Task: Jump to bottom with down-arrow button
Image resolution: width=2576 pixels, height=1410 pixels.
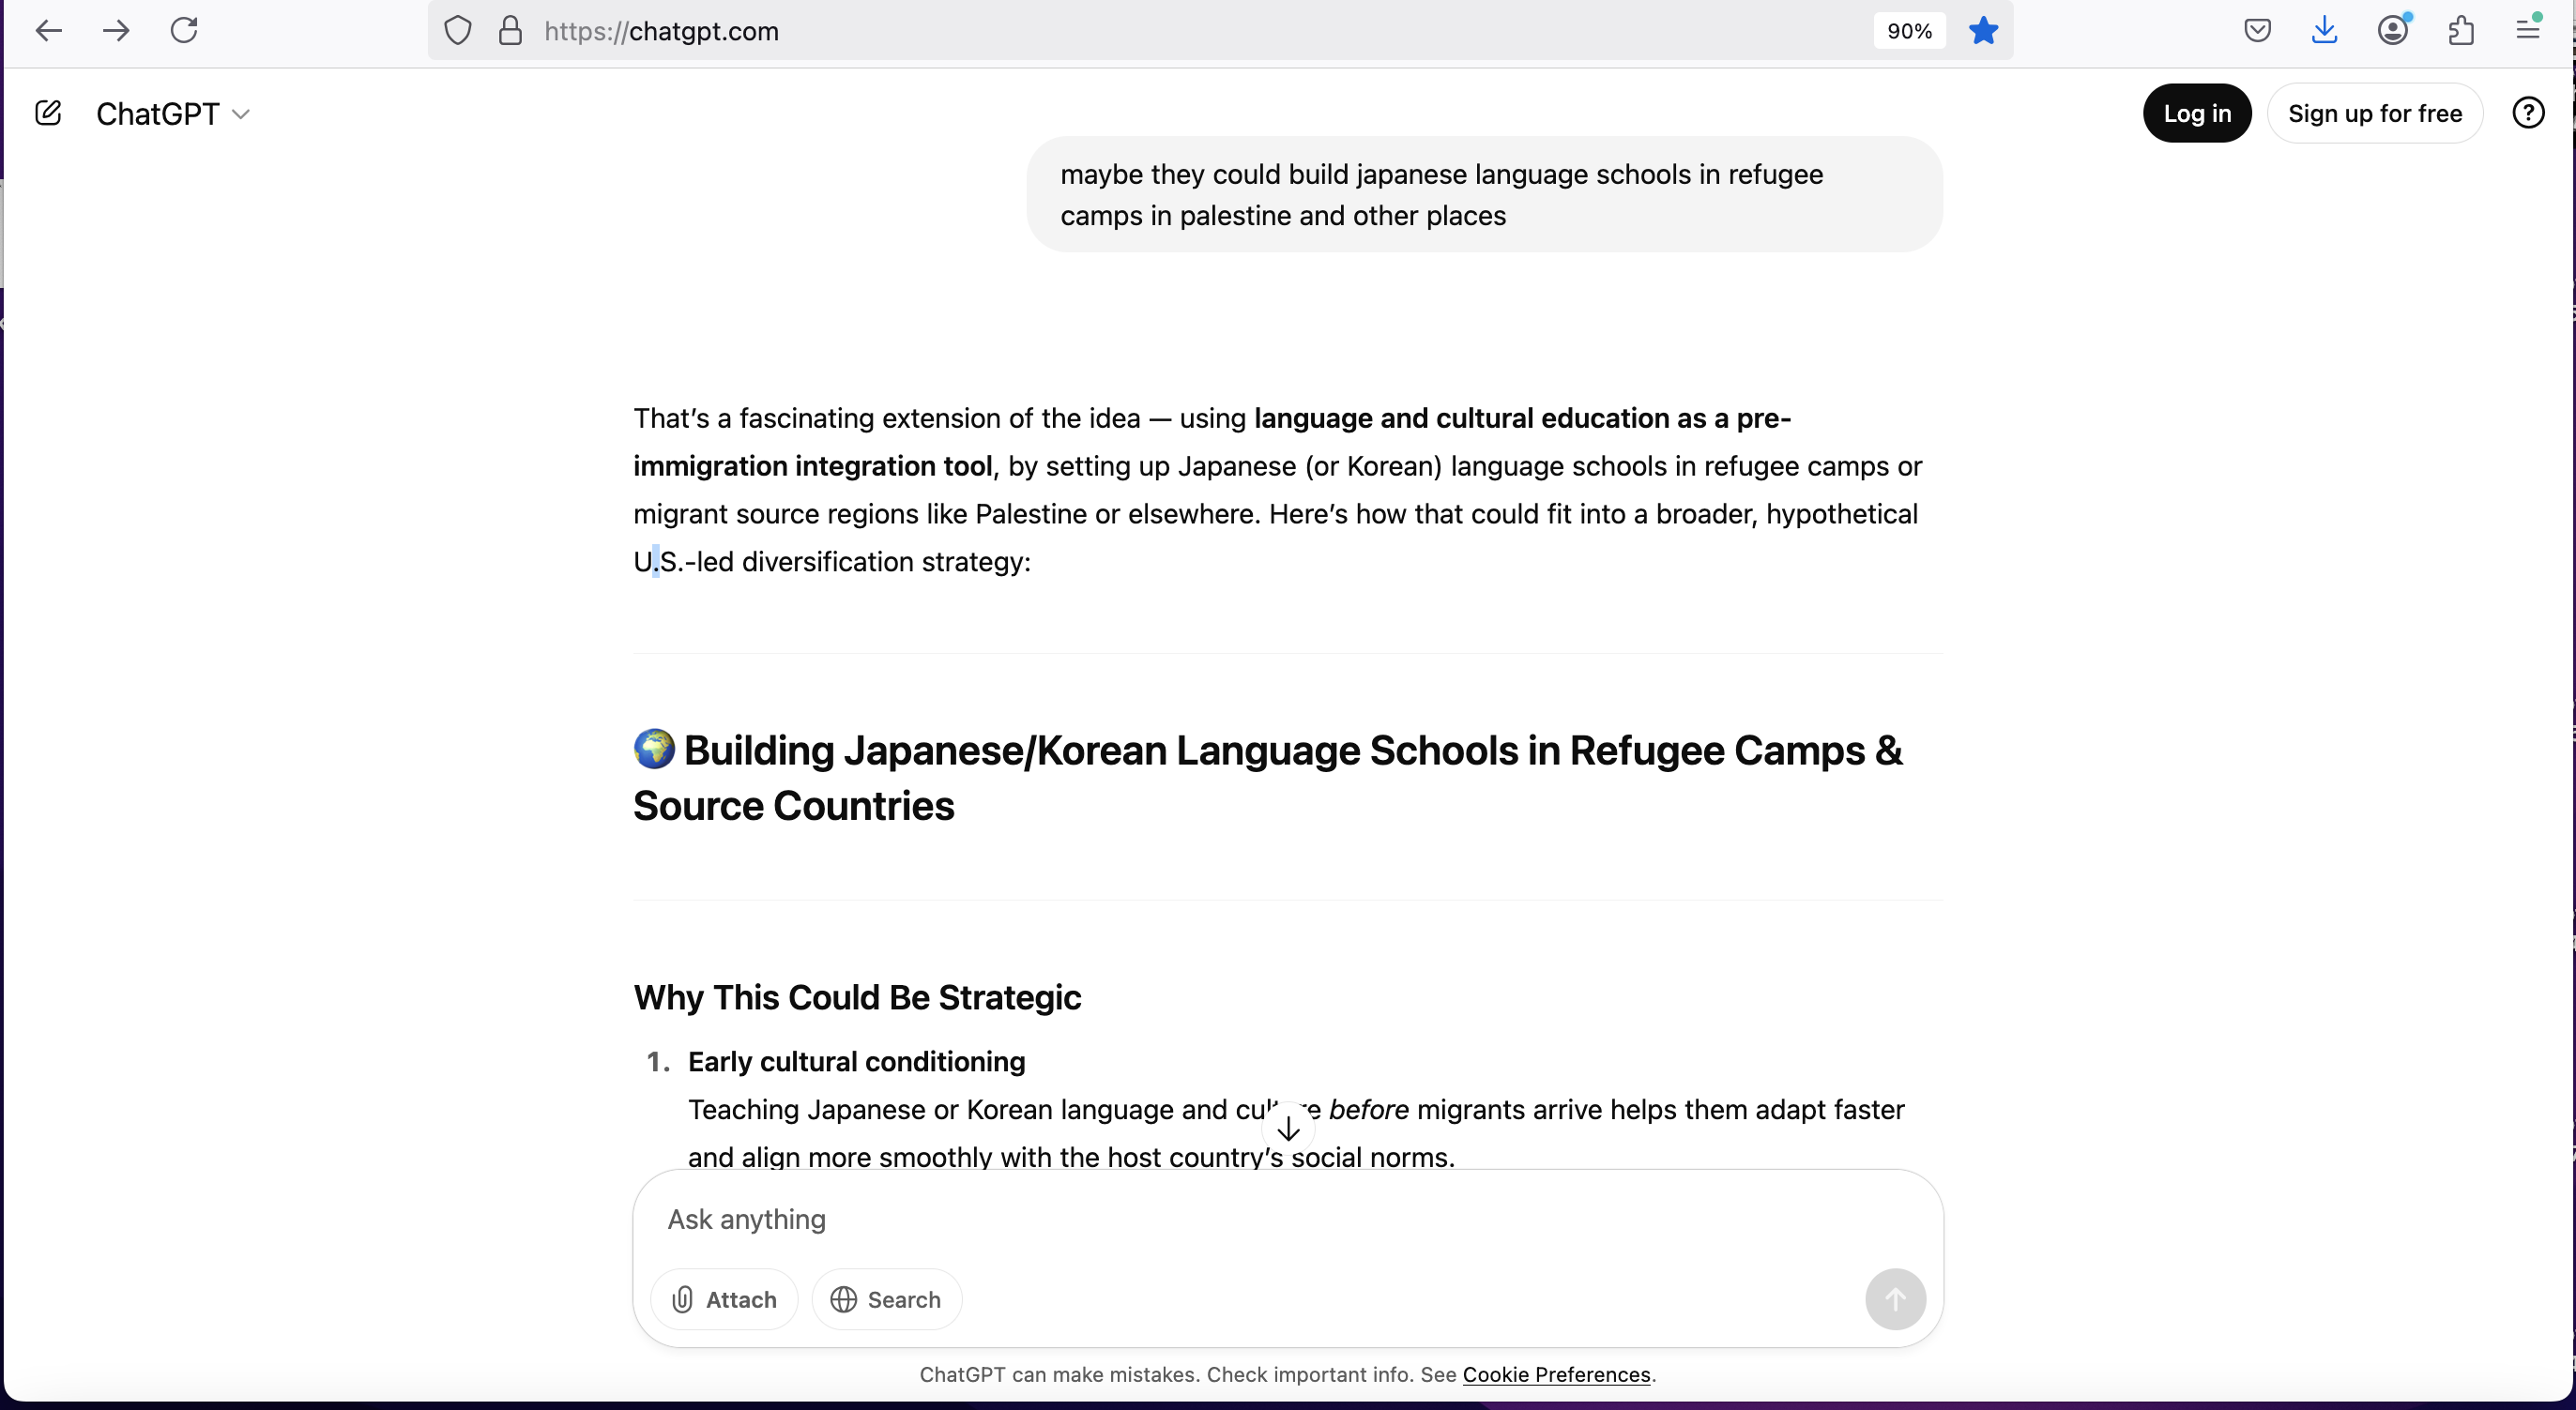Action: click(x=1288, y=1129)
